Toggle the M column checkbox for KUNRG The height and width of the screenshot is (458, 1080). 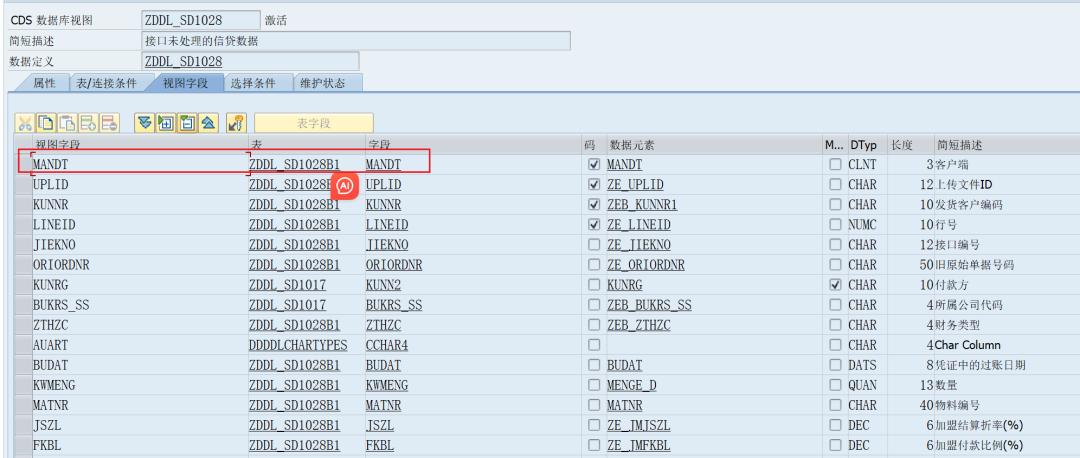coord(835,285)
